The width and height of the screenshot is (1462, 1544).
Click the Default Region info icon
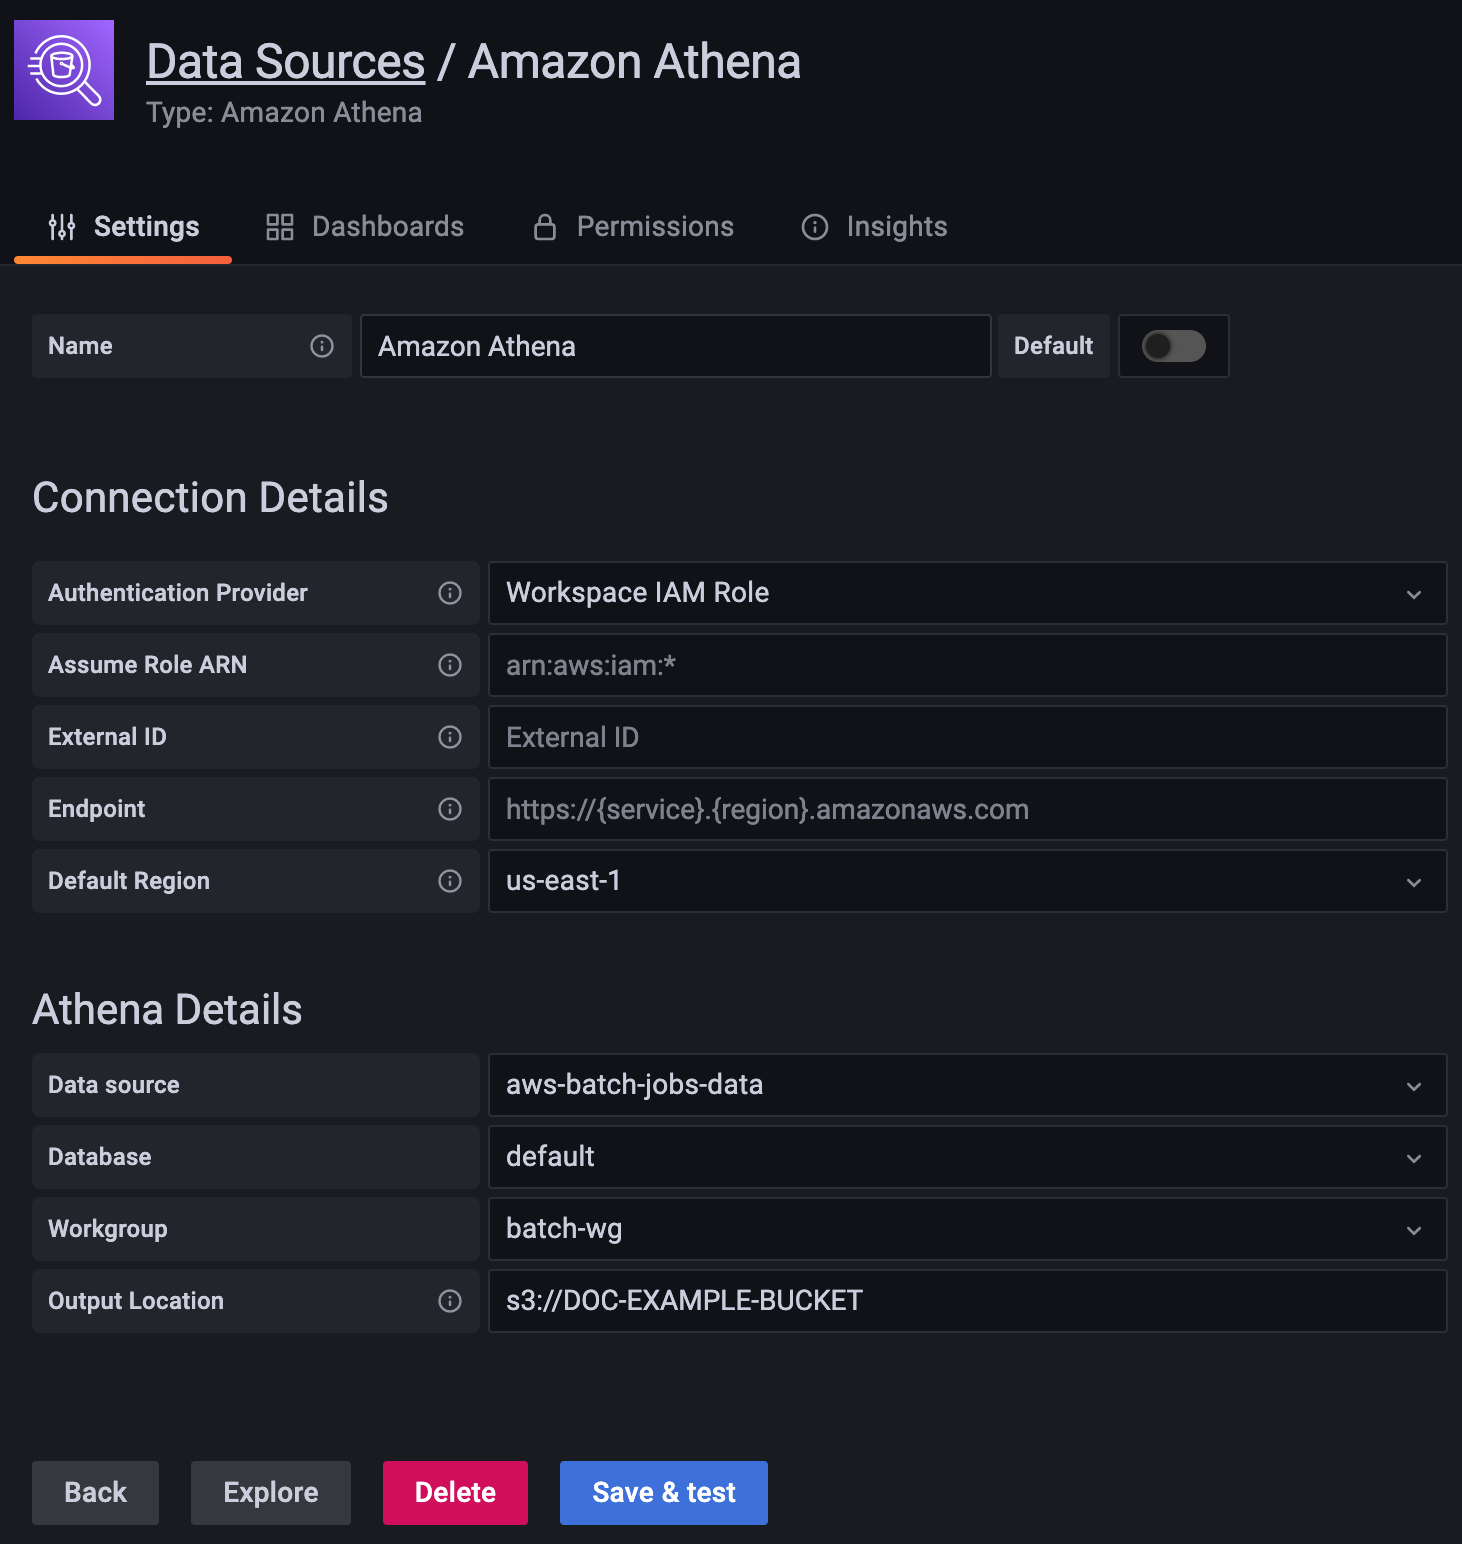[450, 881]
